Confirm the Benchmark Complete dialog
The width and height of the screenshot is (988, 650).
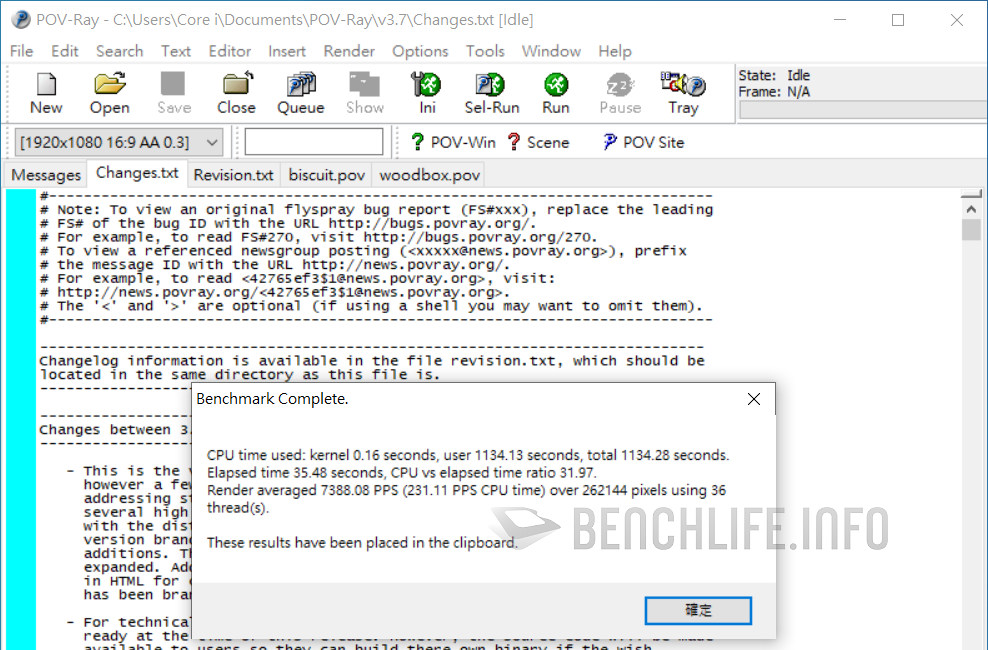coord(698,610)
